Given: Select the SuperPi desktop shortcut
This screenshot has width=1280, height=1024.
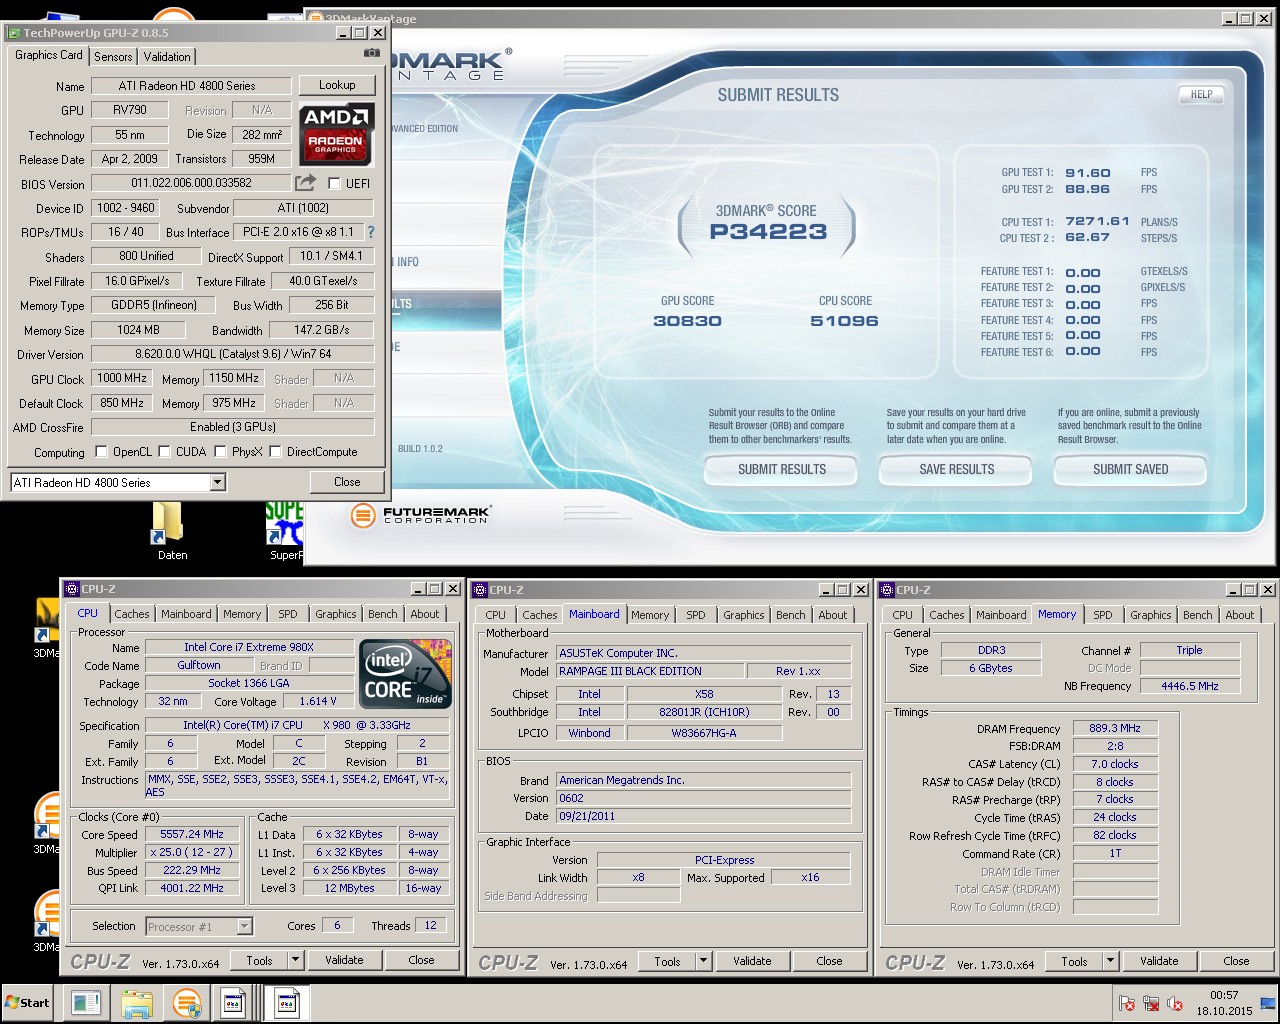Looking at the screenshot, I should pos(284,531).
